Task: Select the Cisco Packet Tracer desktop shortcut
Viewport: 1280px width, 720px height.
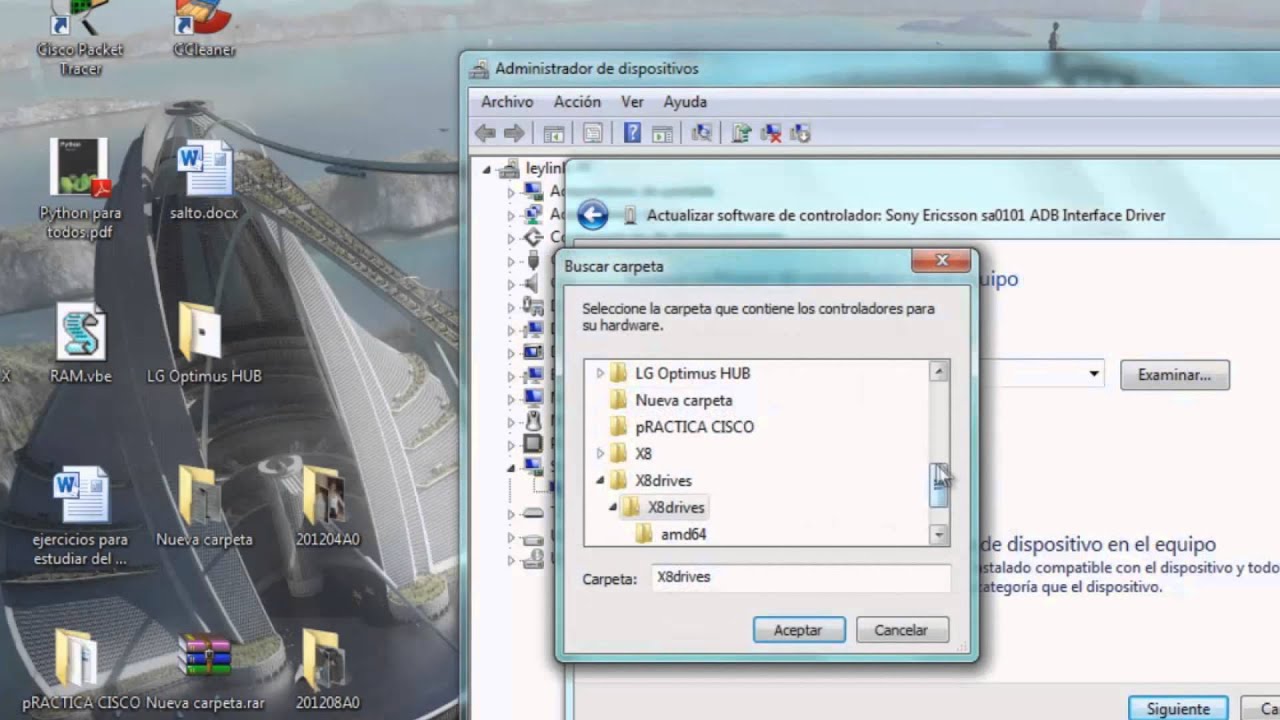Action: point(80,38)
